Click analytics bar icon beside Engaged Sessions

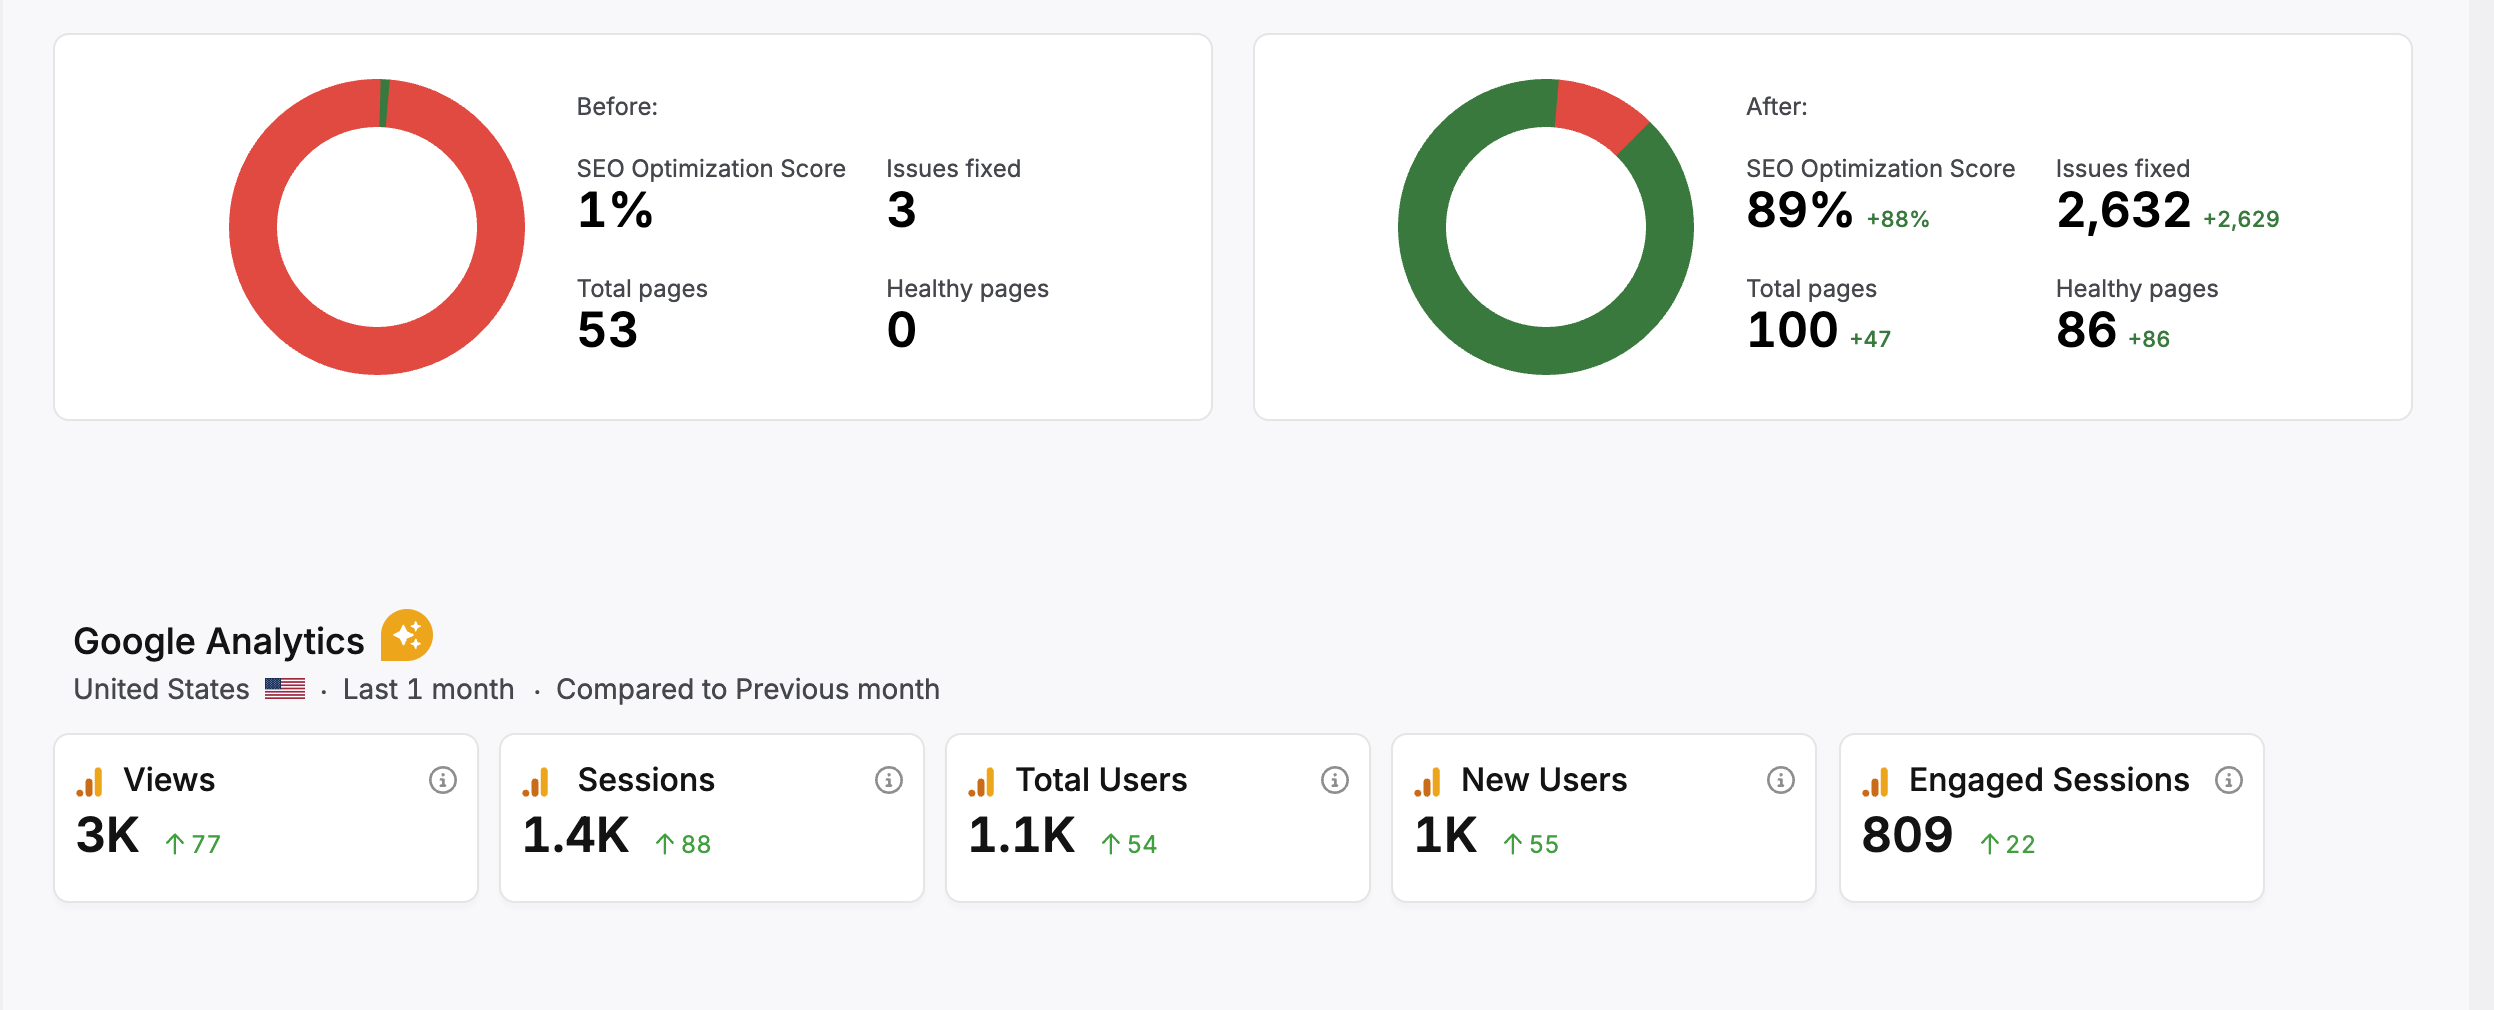[1876, 782]
